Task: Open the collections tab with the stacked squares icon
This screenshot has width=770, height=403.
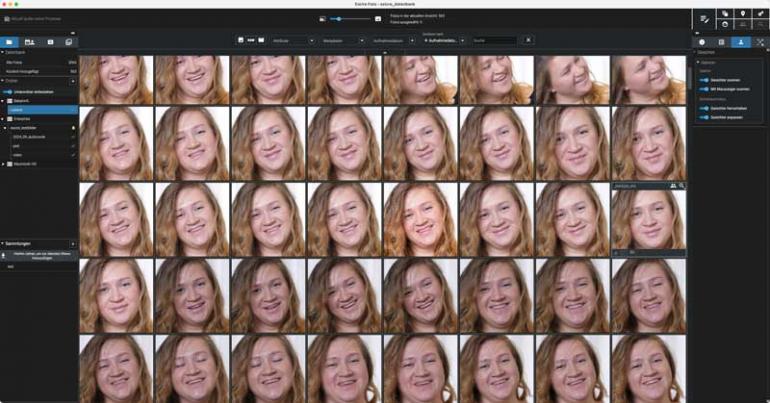Action: 69,42
